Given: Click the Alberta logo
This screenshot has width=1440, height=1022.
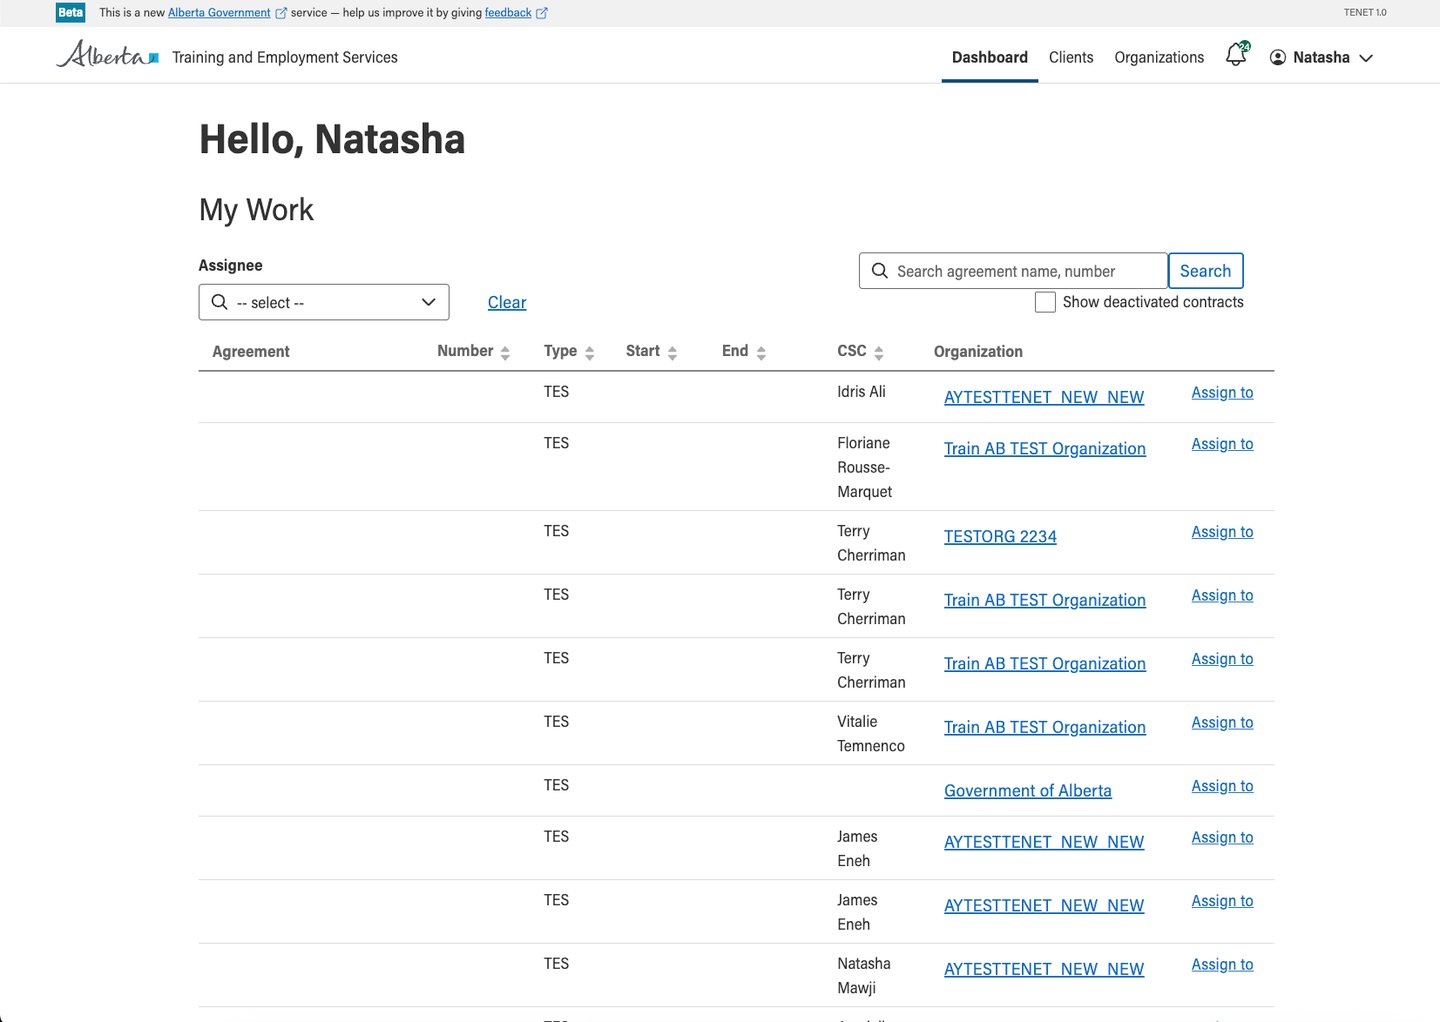Looking at the screenshot, I should click(108, 55).
